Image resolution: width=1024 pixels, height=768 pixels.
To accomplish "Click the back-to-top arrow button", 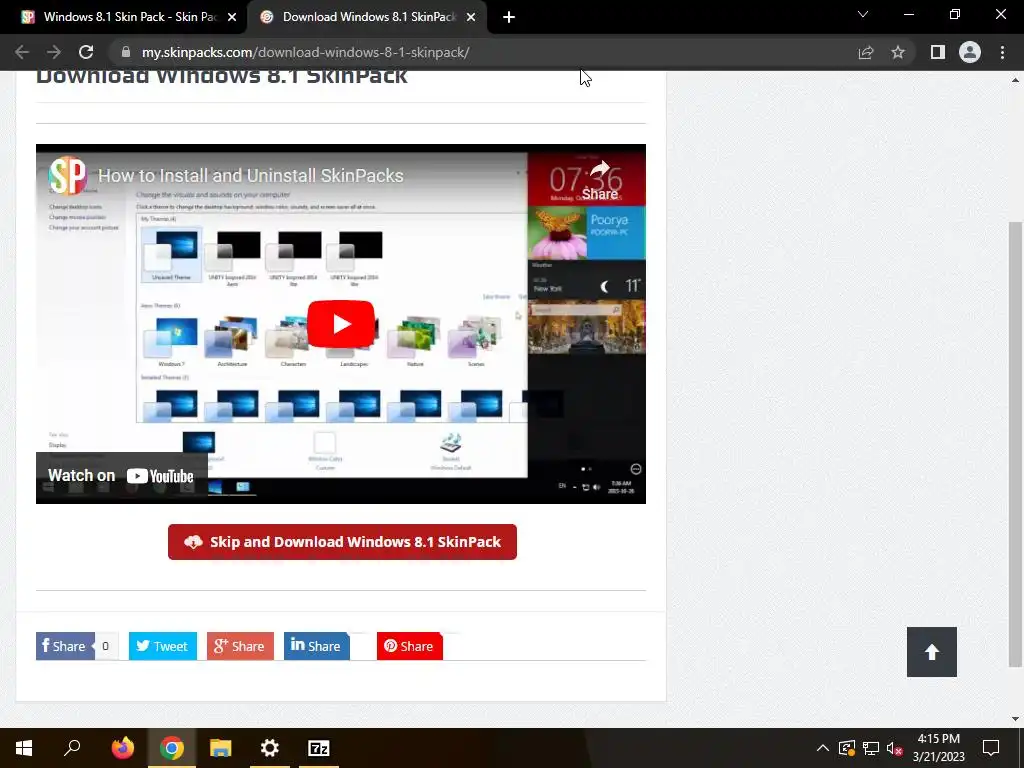I will click(x=931, y=652).
